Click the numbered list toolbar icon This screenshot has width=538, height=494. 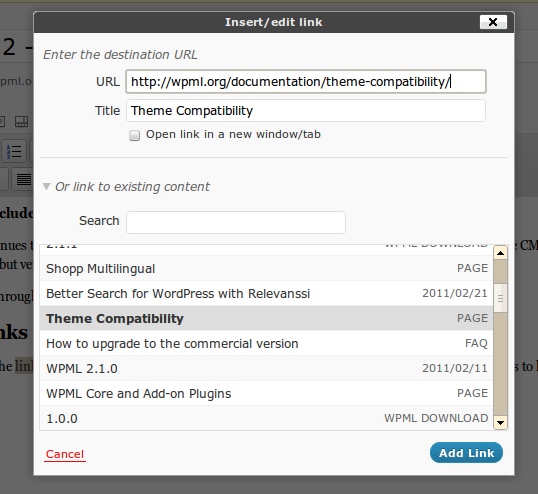click(x=14, y=151)
